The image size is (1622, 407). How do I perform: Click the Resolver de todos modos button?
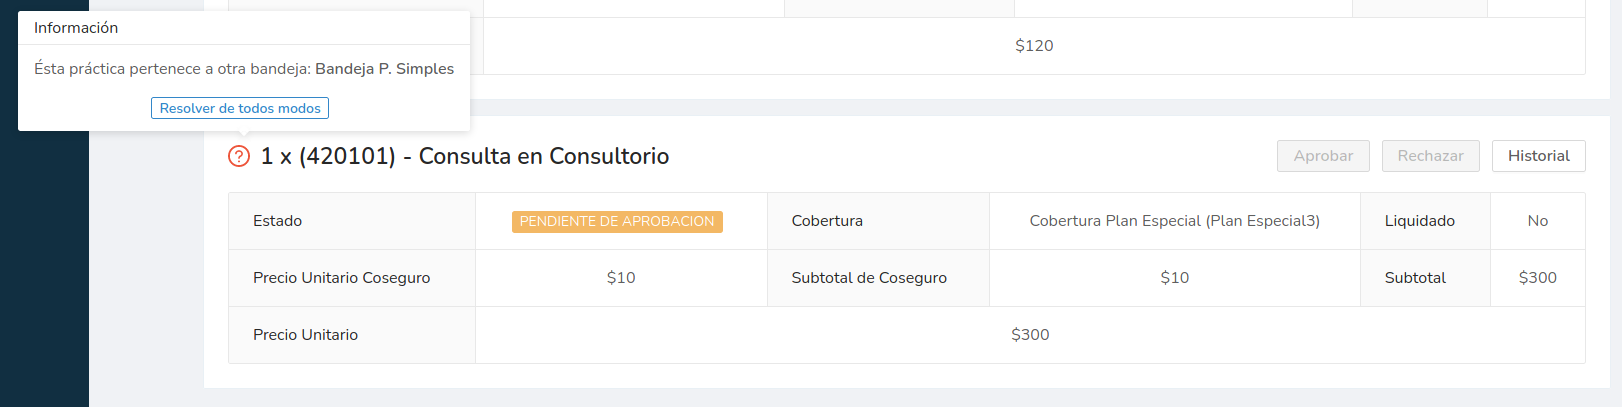[x=240, y=108]
